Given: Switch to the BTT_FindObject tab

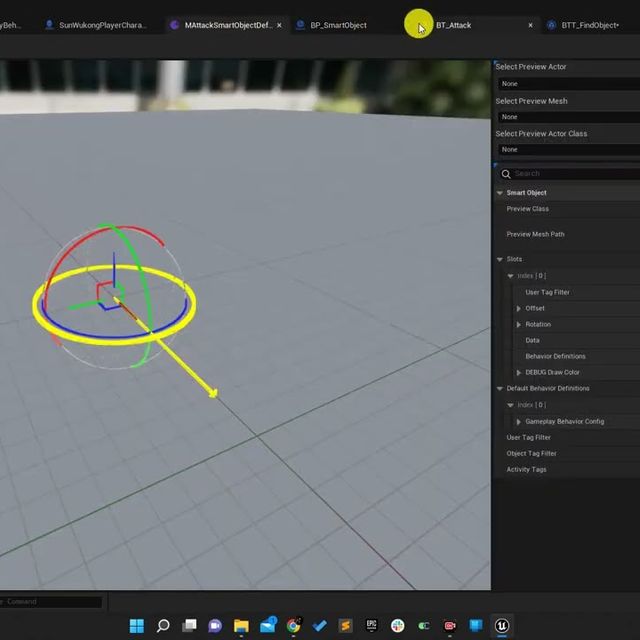Looking at the screenshot, I should pyautogui.click(x=590, y=25).
